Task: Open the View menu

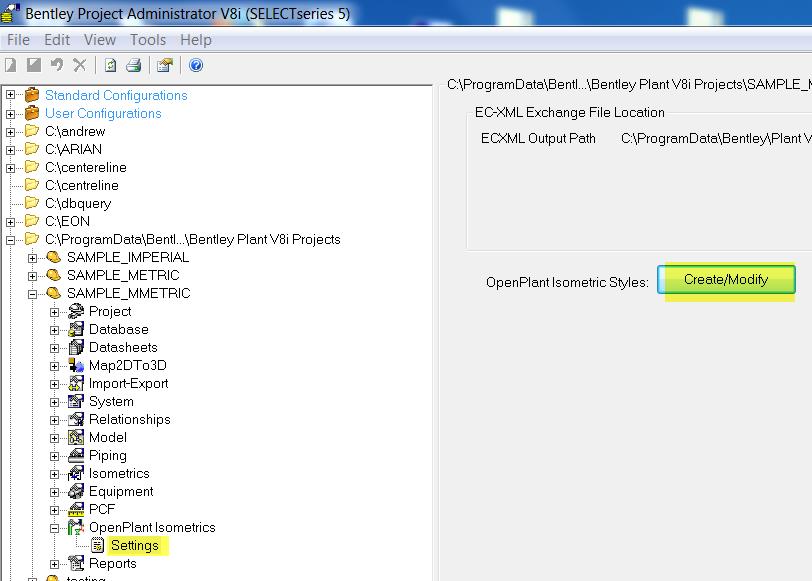Action: pos(100,40)
